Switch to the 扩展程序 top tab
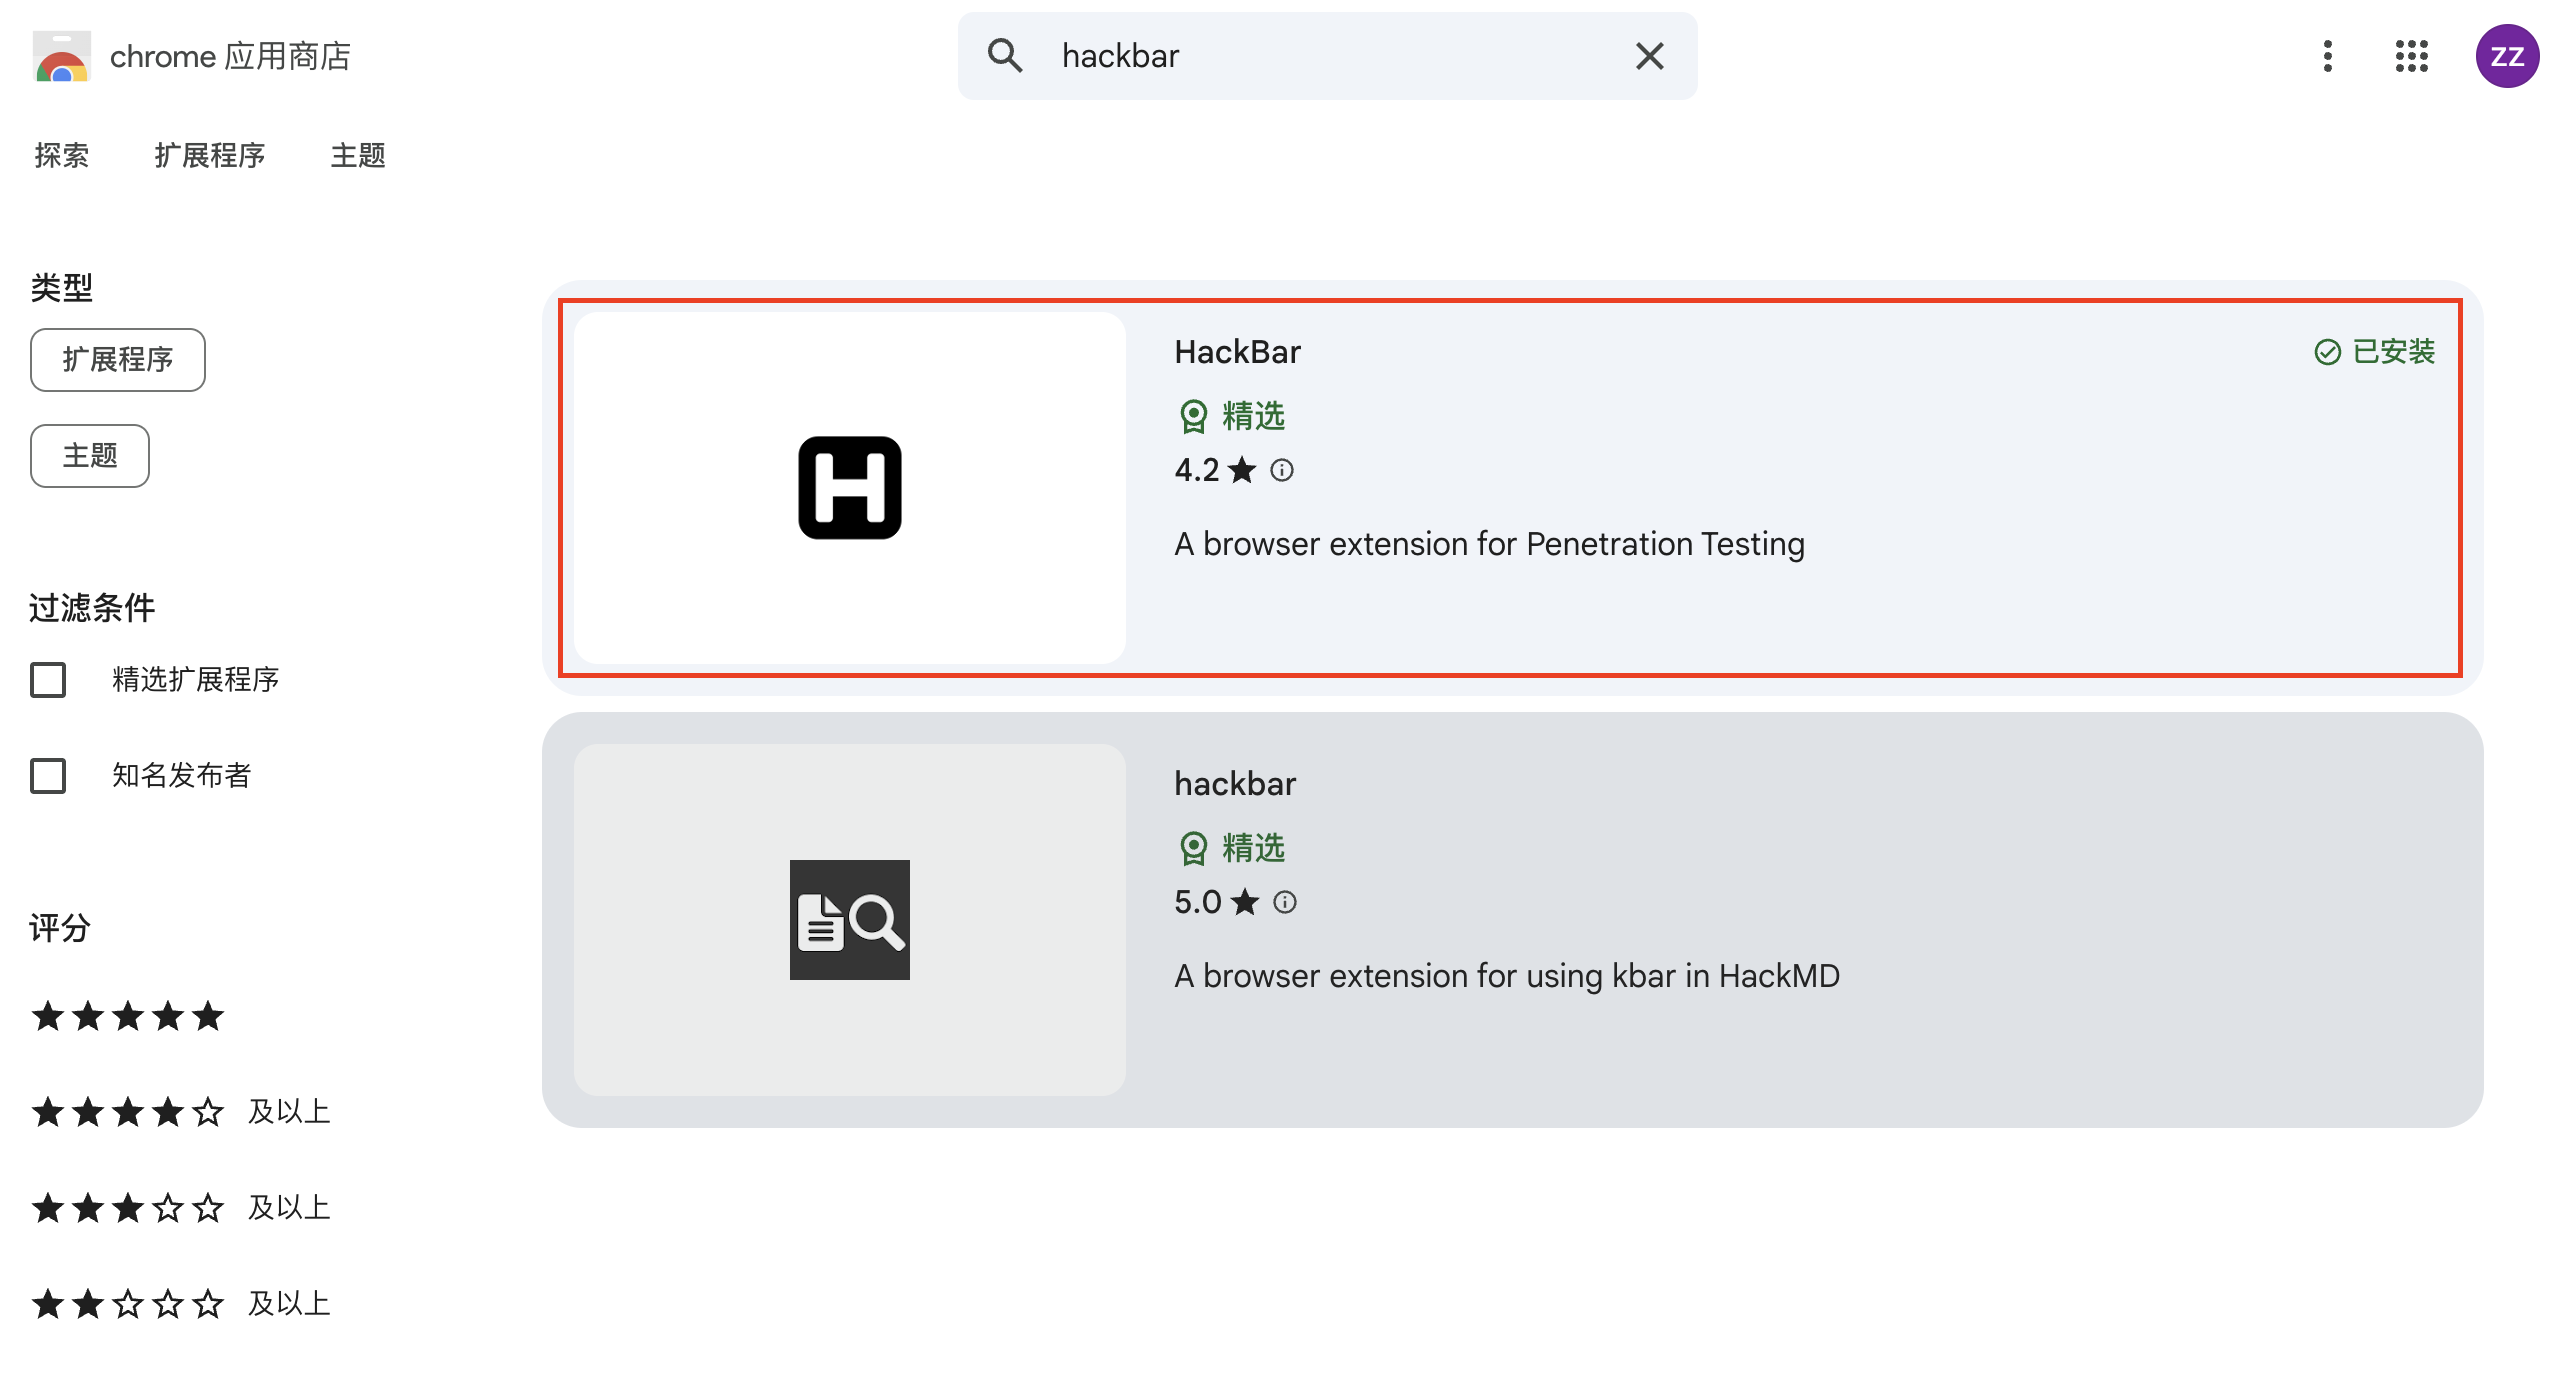 pyautogui.click(x=210, y=156)
